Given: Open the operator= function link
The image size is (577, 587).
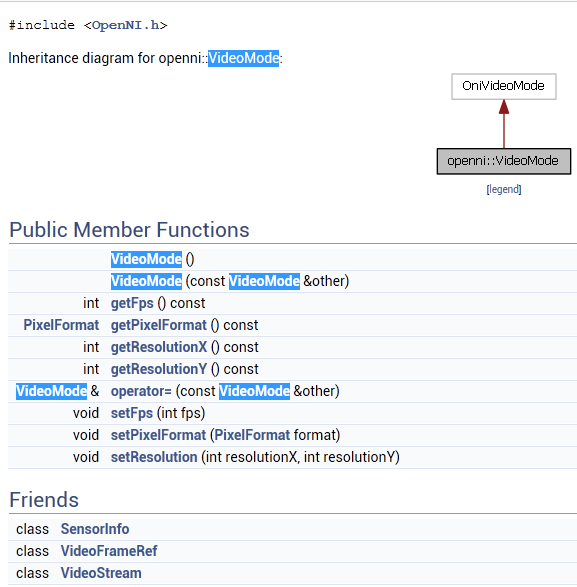Looking at the screenshot, I should click(141, 391).
